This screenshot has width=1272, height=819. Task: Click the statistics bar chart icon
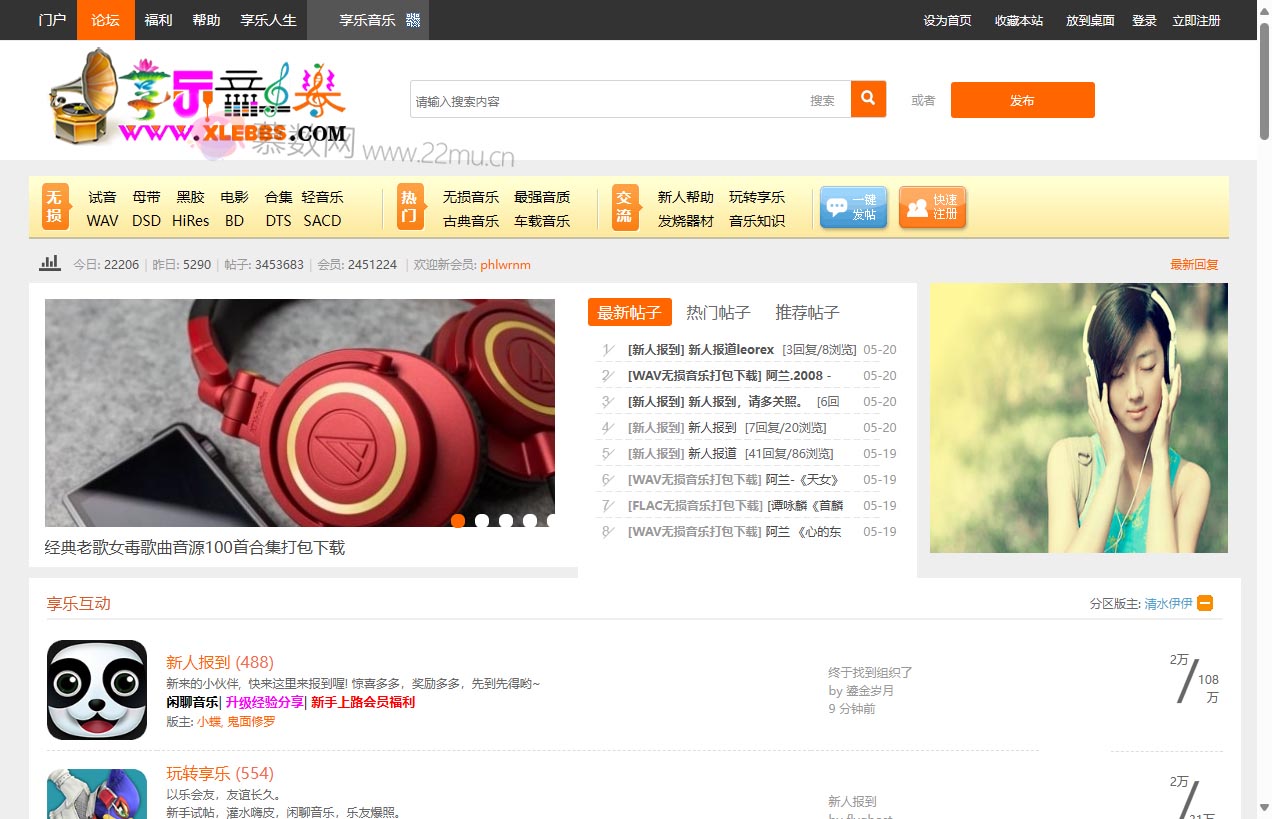[x=50, y=264]
